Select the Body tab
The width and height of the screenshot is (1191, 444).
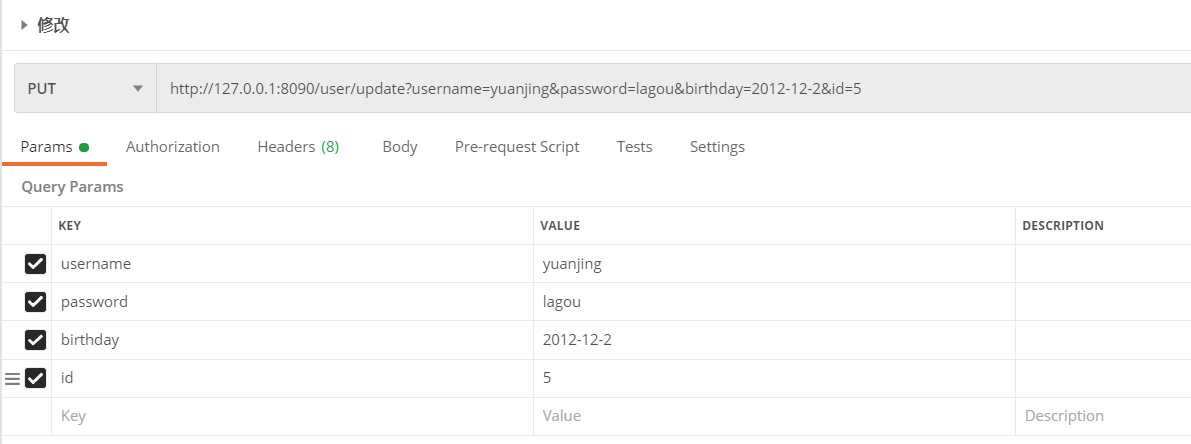[x=400, y=147]
